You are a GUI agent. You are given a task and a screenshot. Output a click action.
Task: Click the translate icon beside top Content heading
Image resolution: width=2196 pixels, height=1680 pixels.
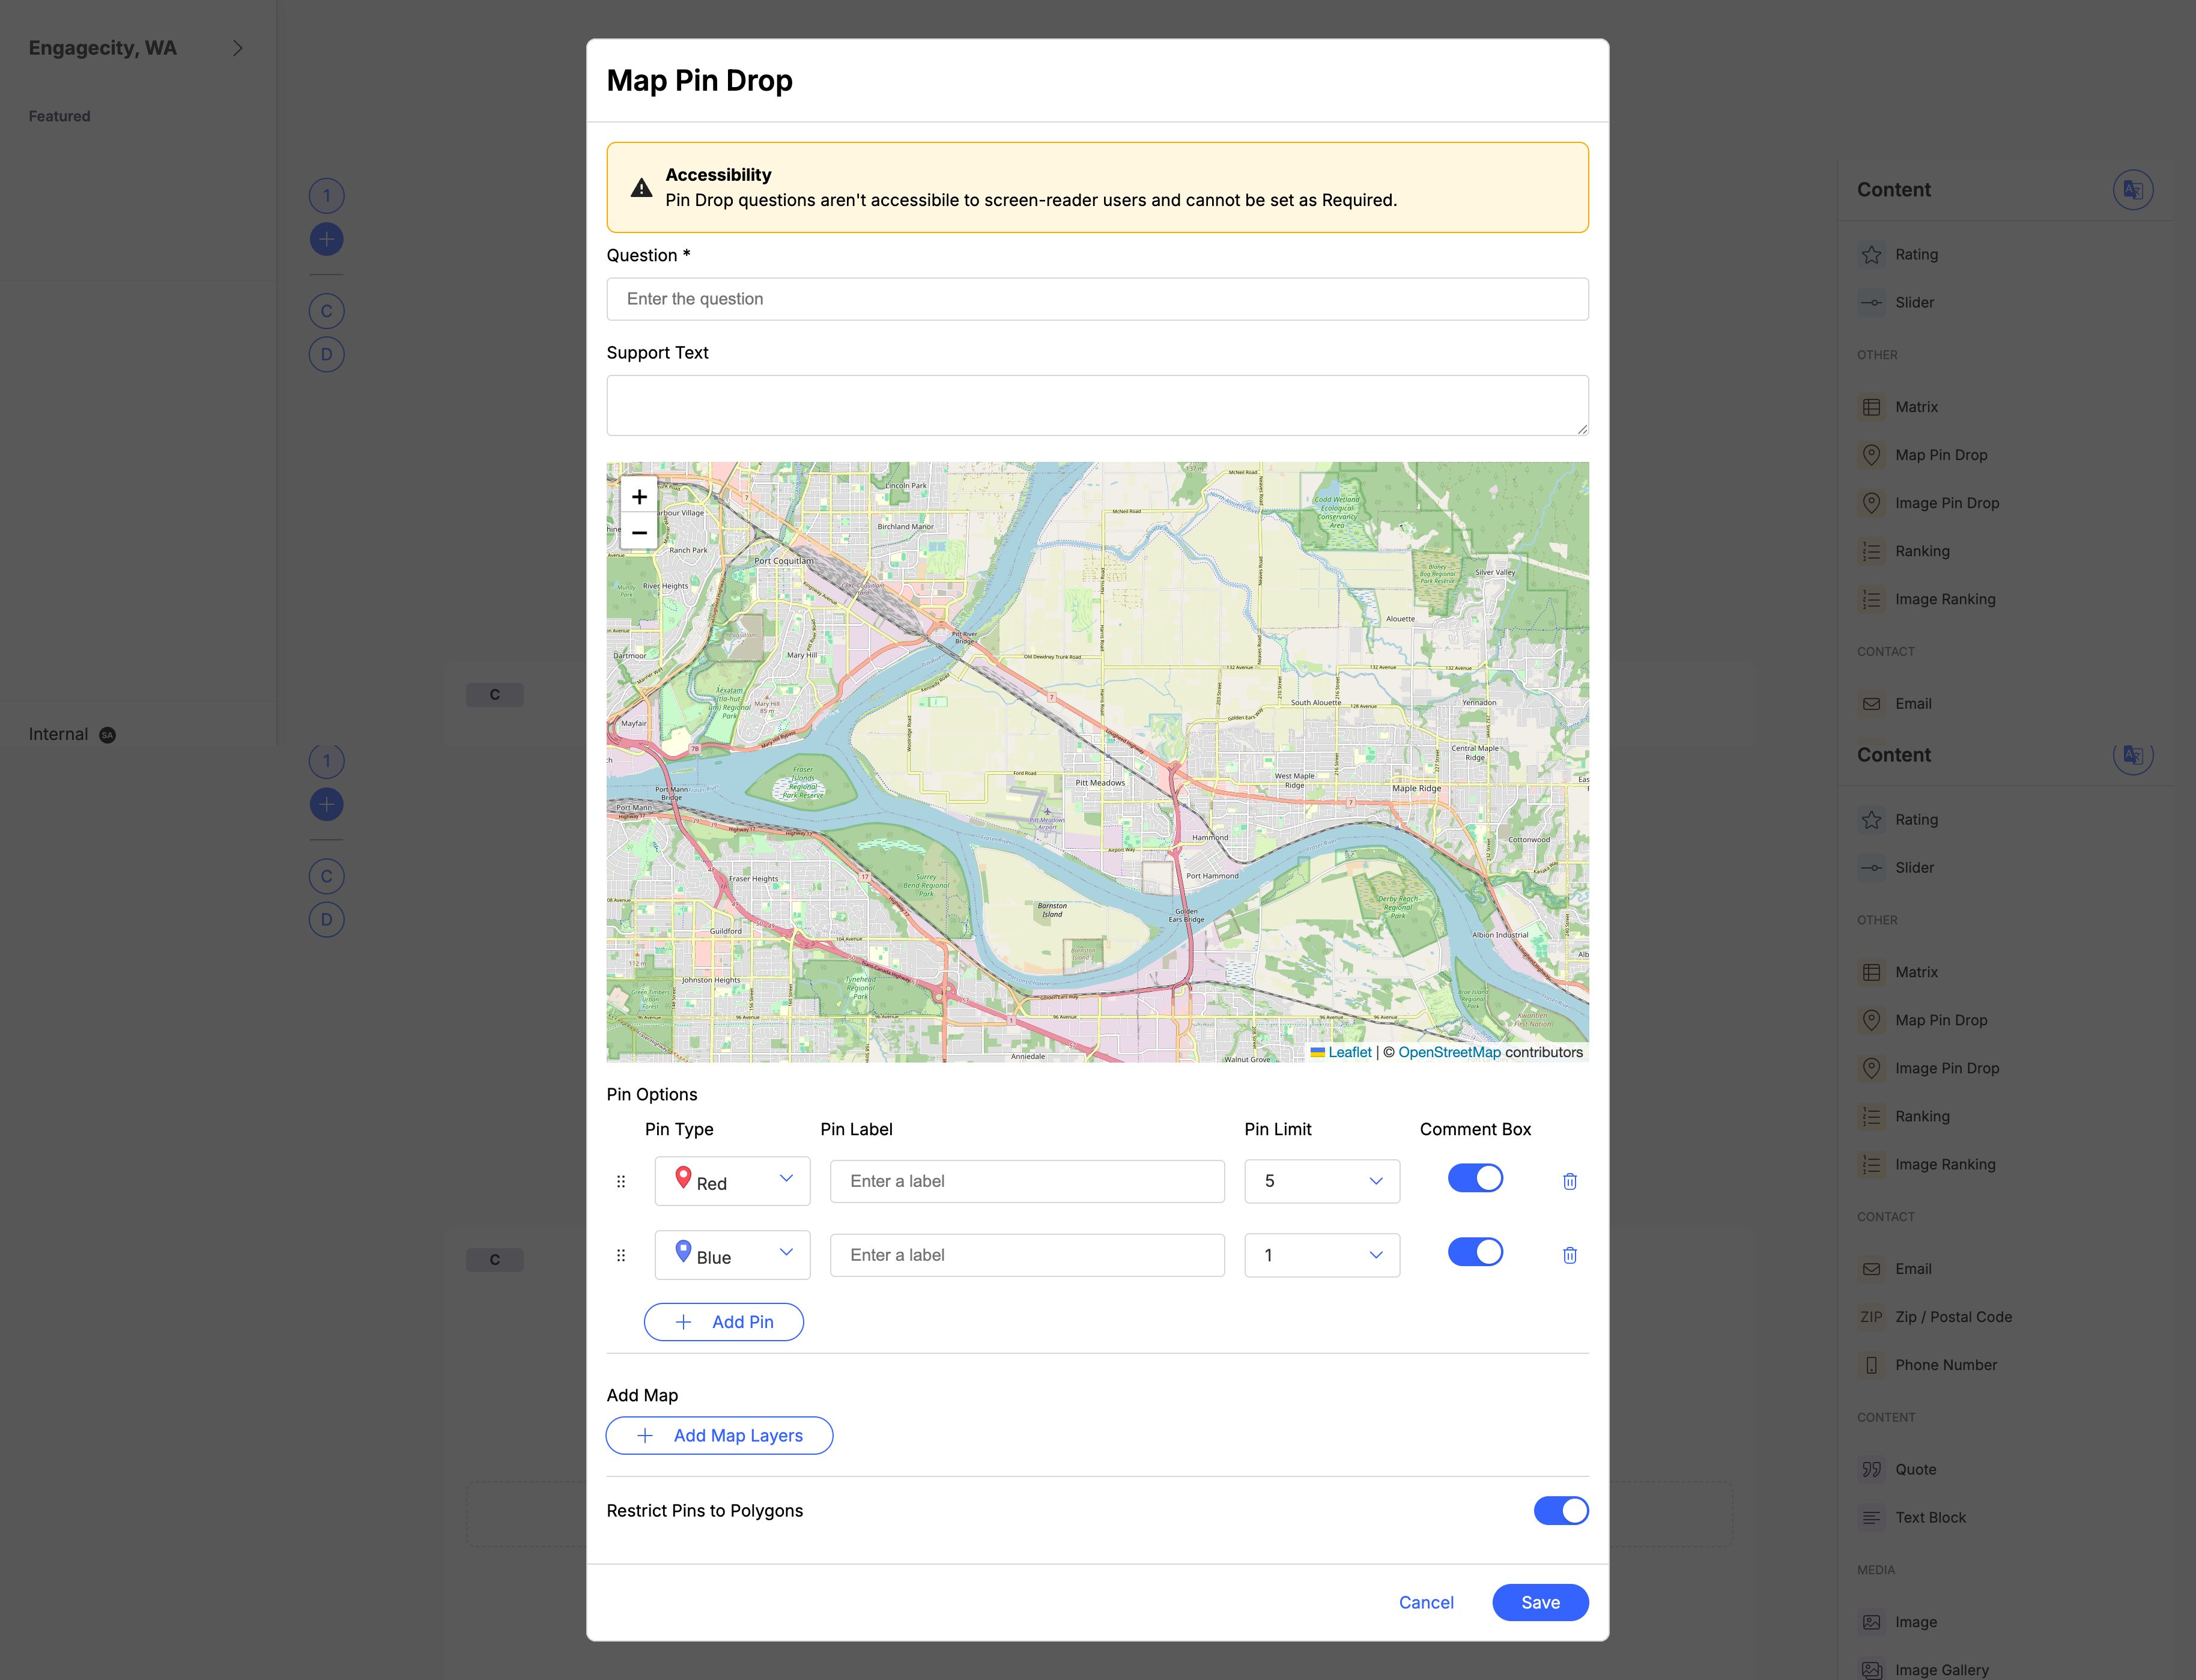[2132, 190]
